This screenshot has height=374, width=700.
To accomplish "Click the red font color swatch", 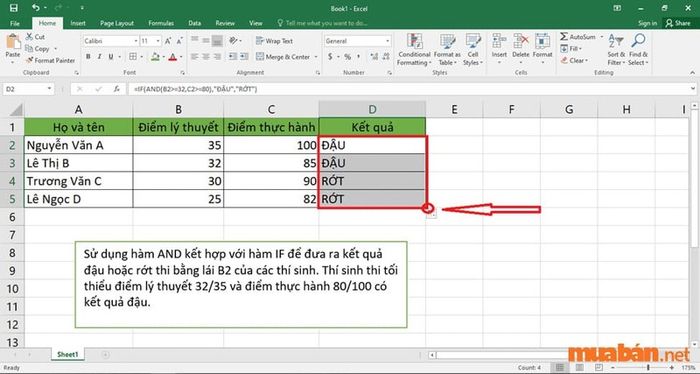I will tap(173, 57).
